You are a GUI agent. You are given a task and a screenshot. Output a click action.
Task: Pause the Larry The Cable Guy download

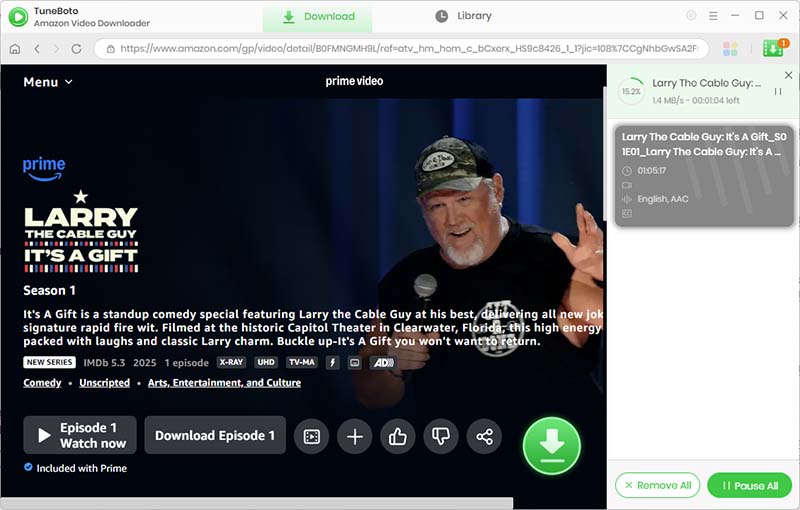pos(778,91)
